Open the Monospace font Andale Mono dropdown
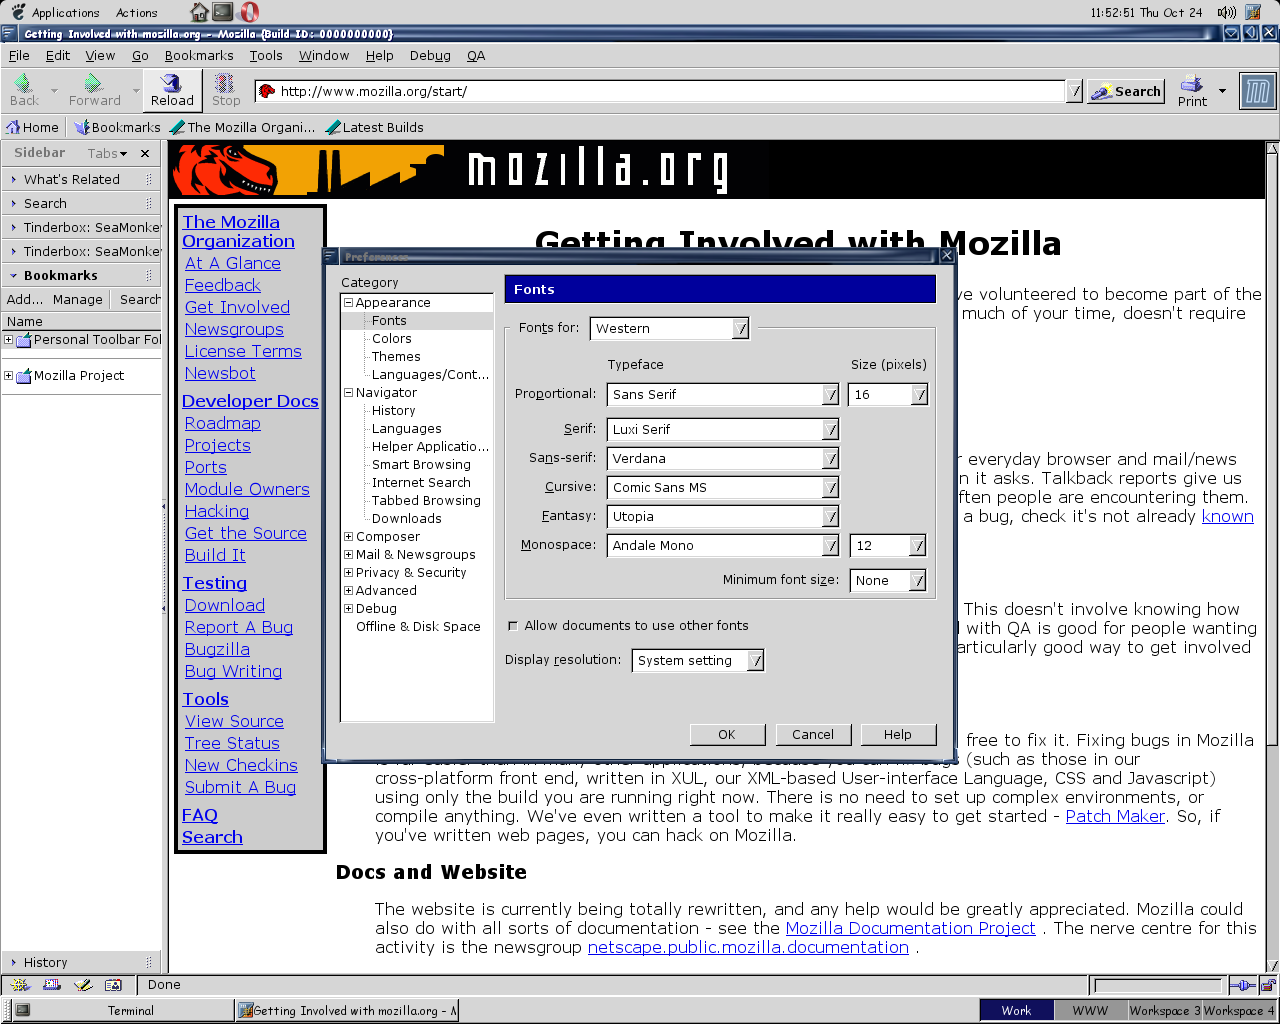The height and width of the screenshot is (1024, 1280). [723, 545]
